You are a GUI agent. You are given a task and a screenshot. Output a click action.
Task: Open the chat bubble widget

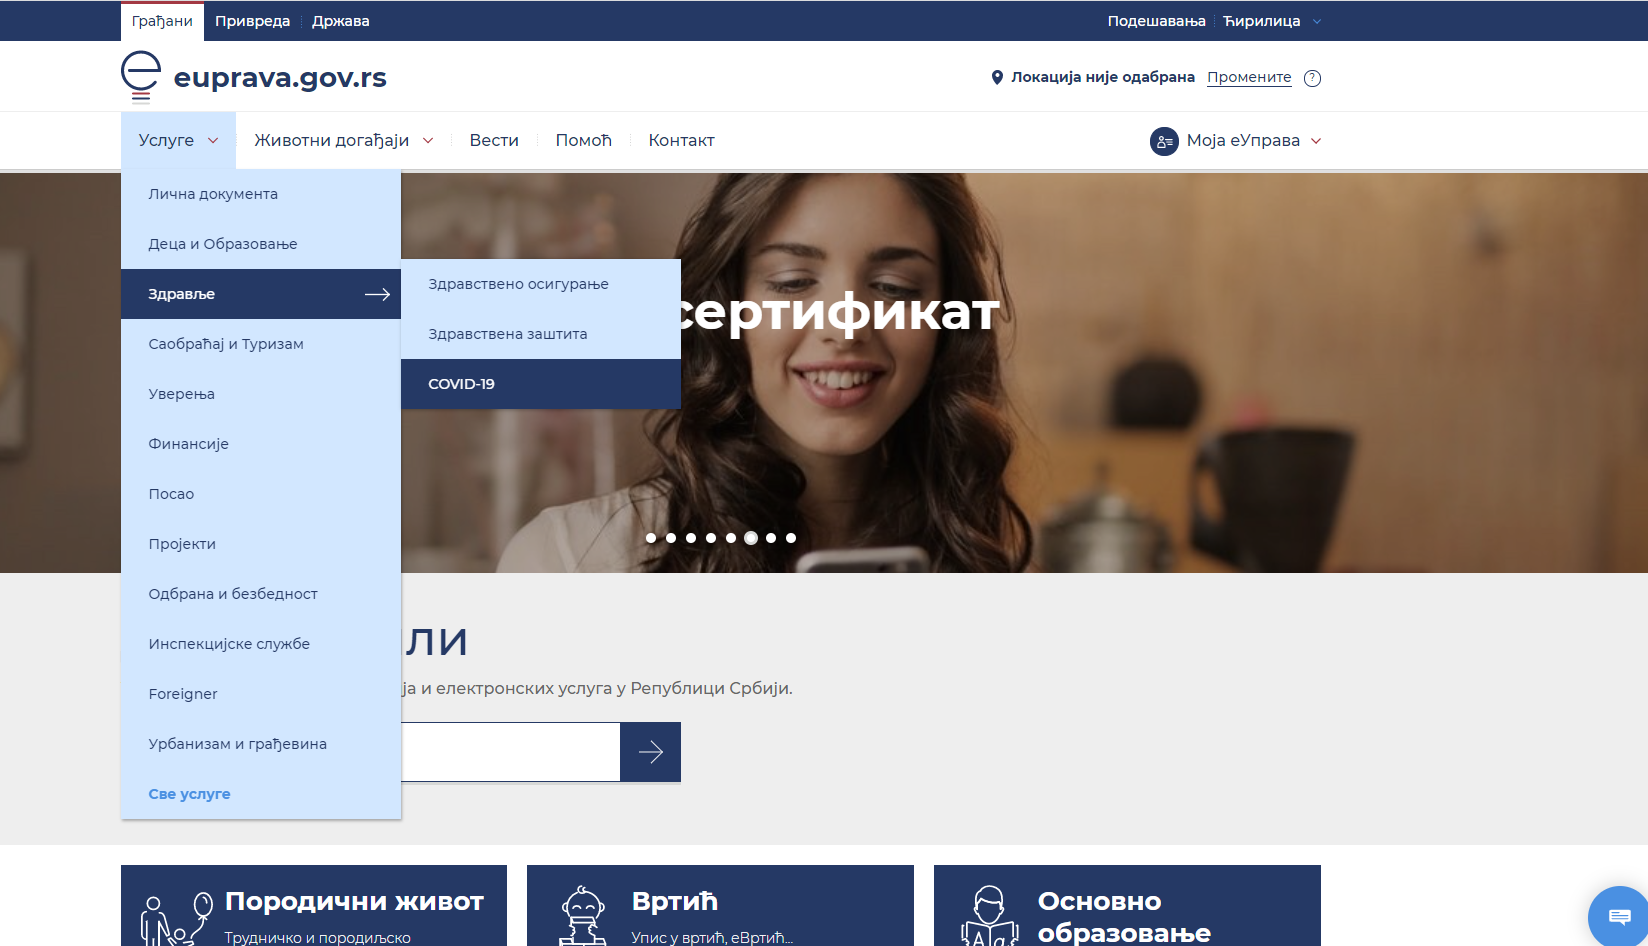(1619, 916)
